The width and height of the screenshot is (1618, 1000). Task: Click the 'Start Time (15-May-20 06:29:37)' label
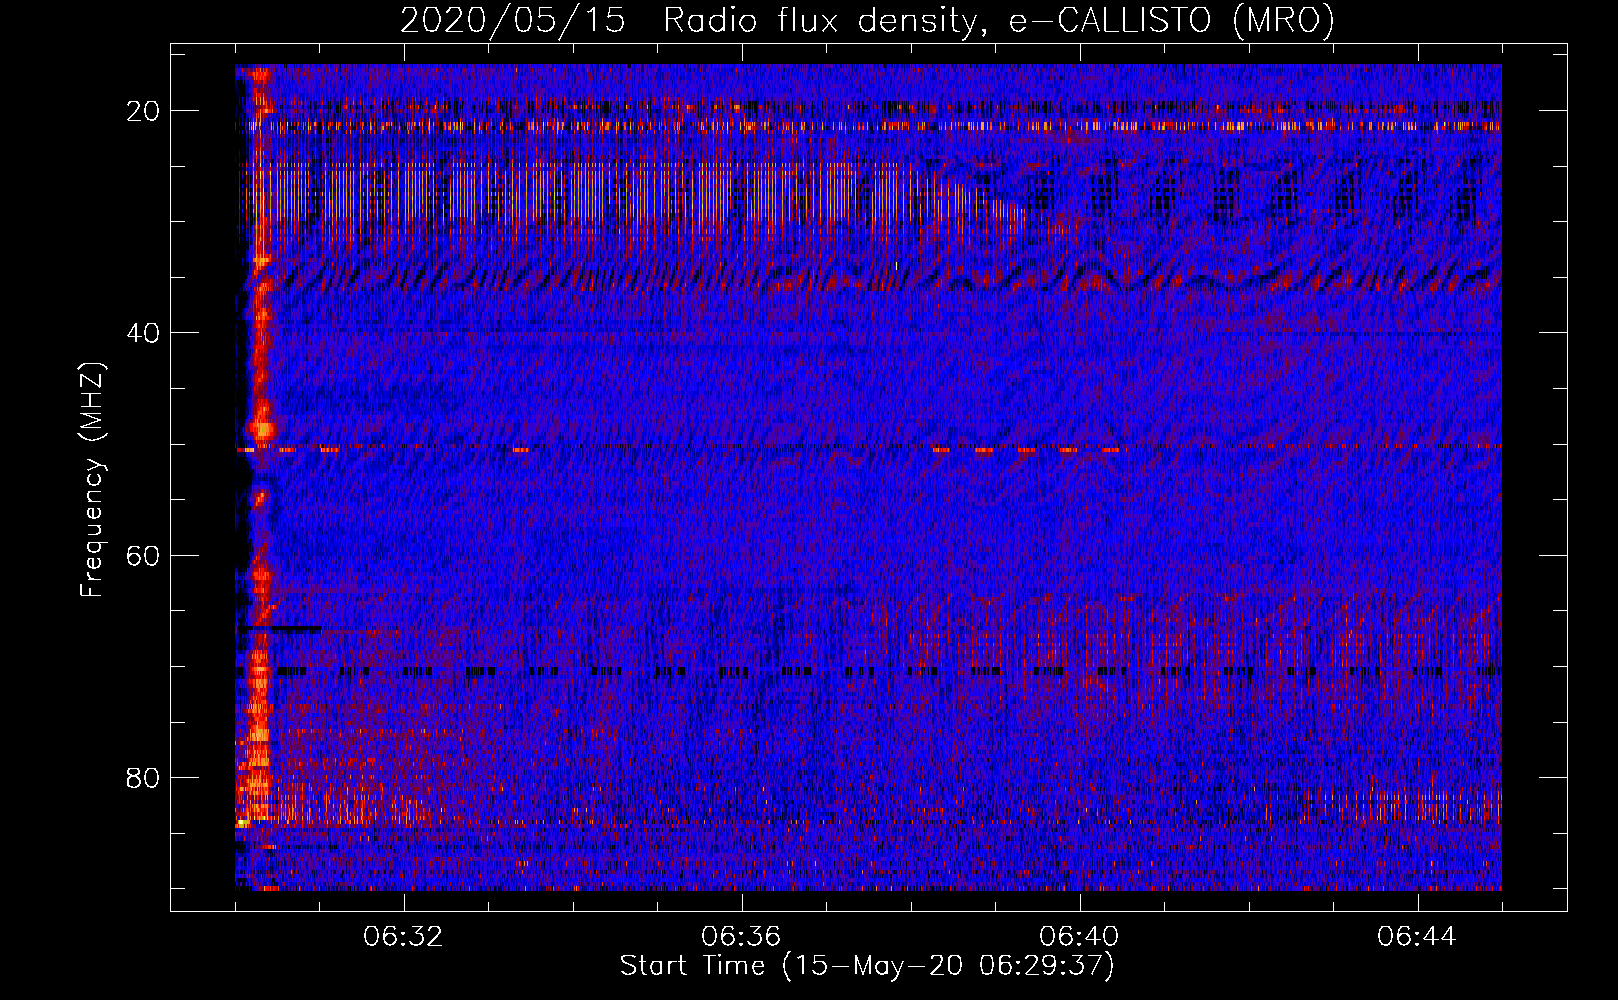tap(867, 966)
